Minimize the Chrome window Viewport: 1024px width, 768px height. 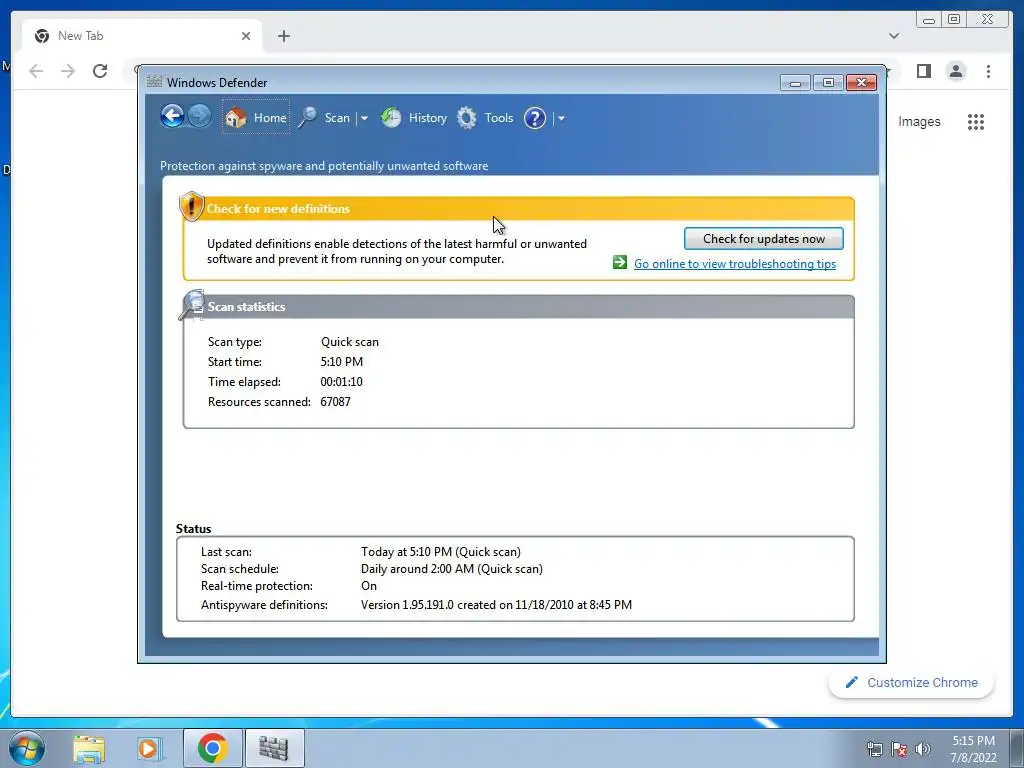coord(929,20)
